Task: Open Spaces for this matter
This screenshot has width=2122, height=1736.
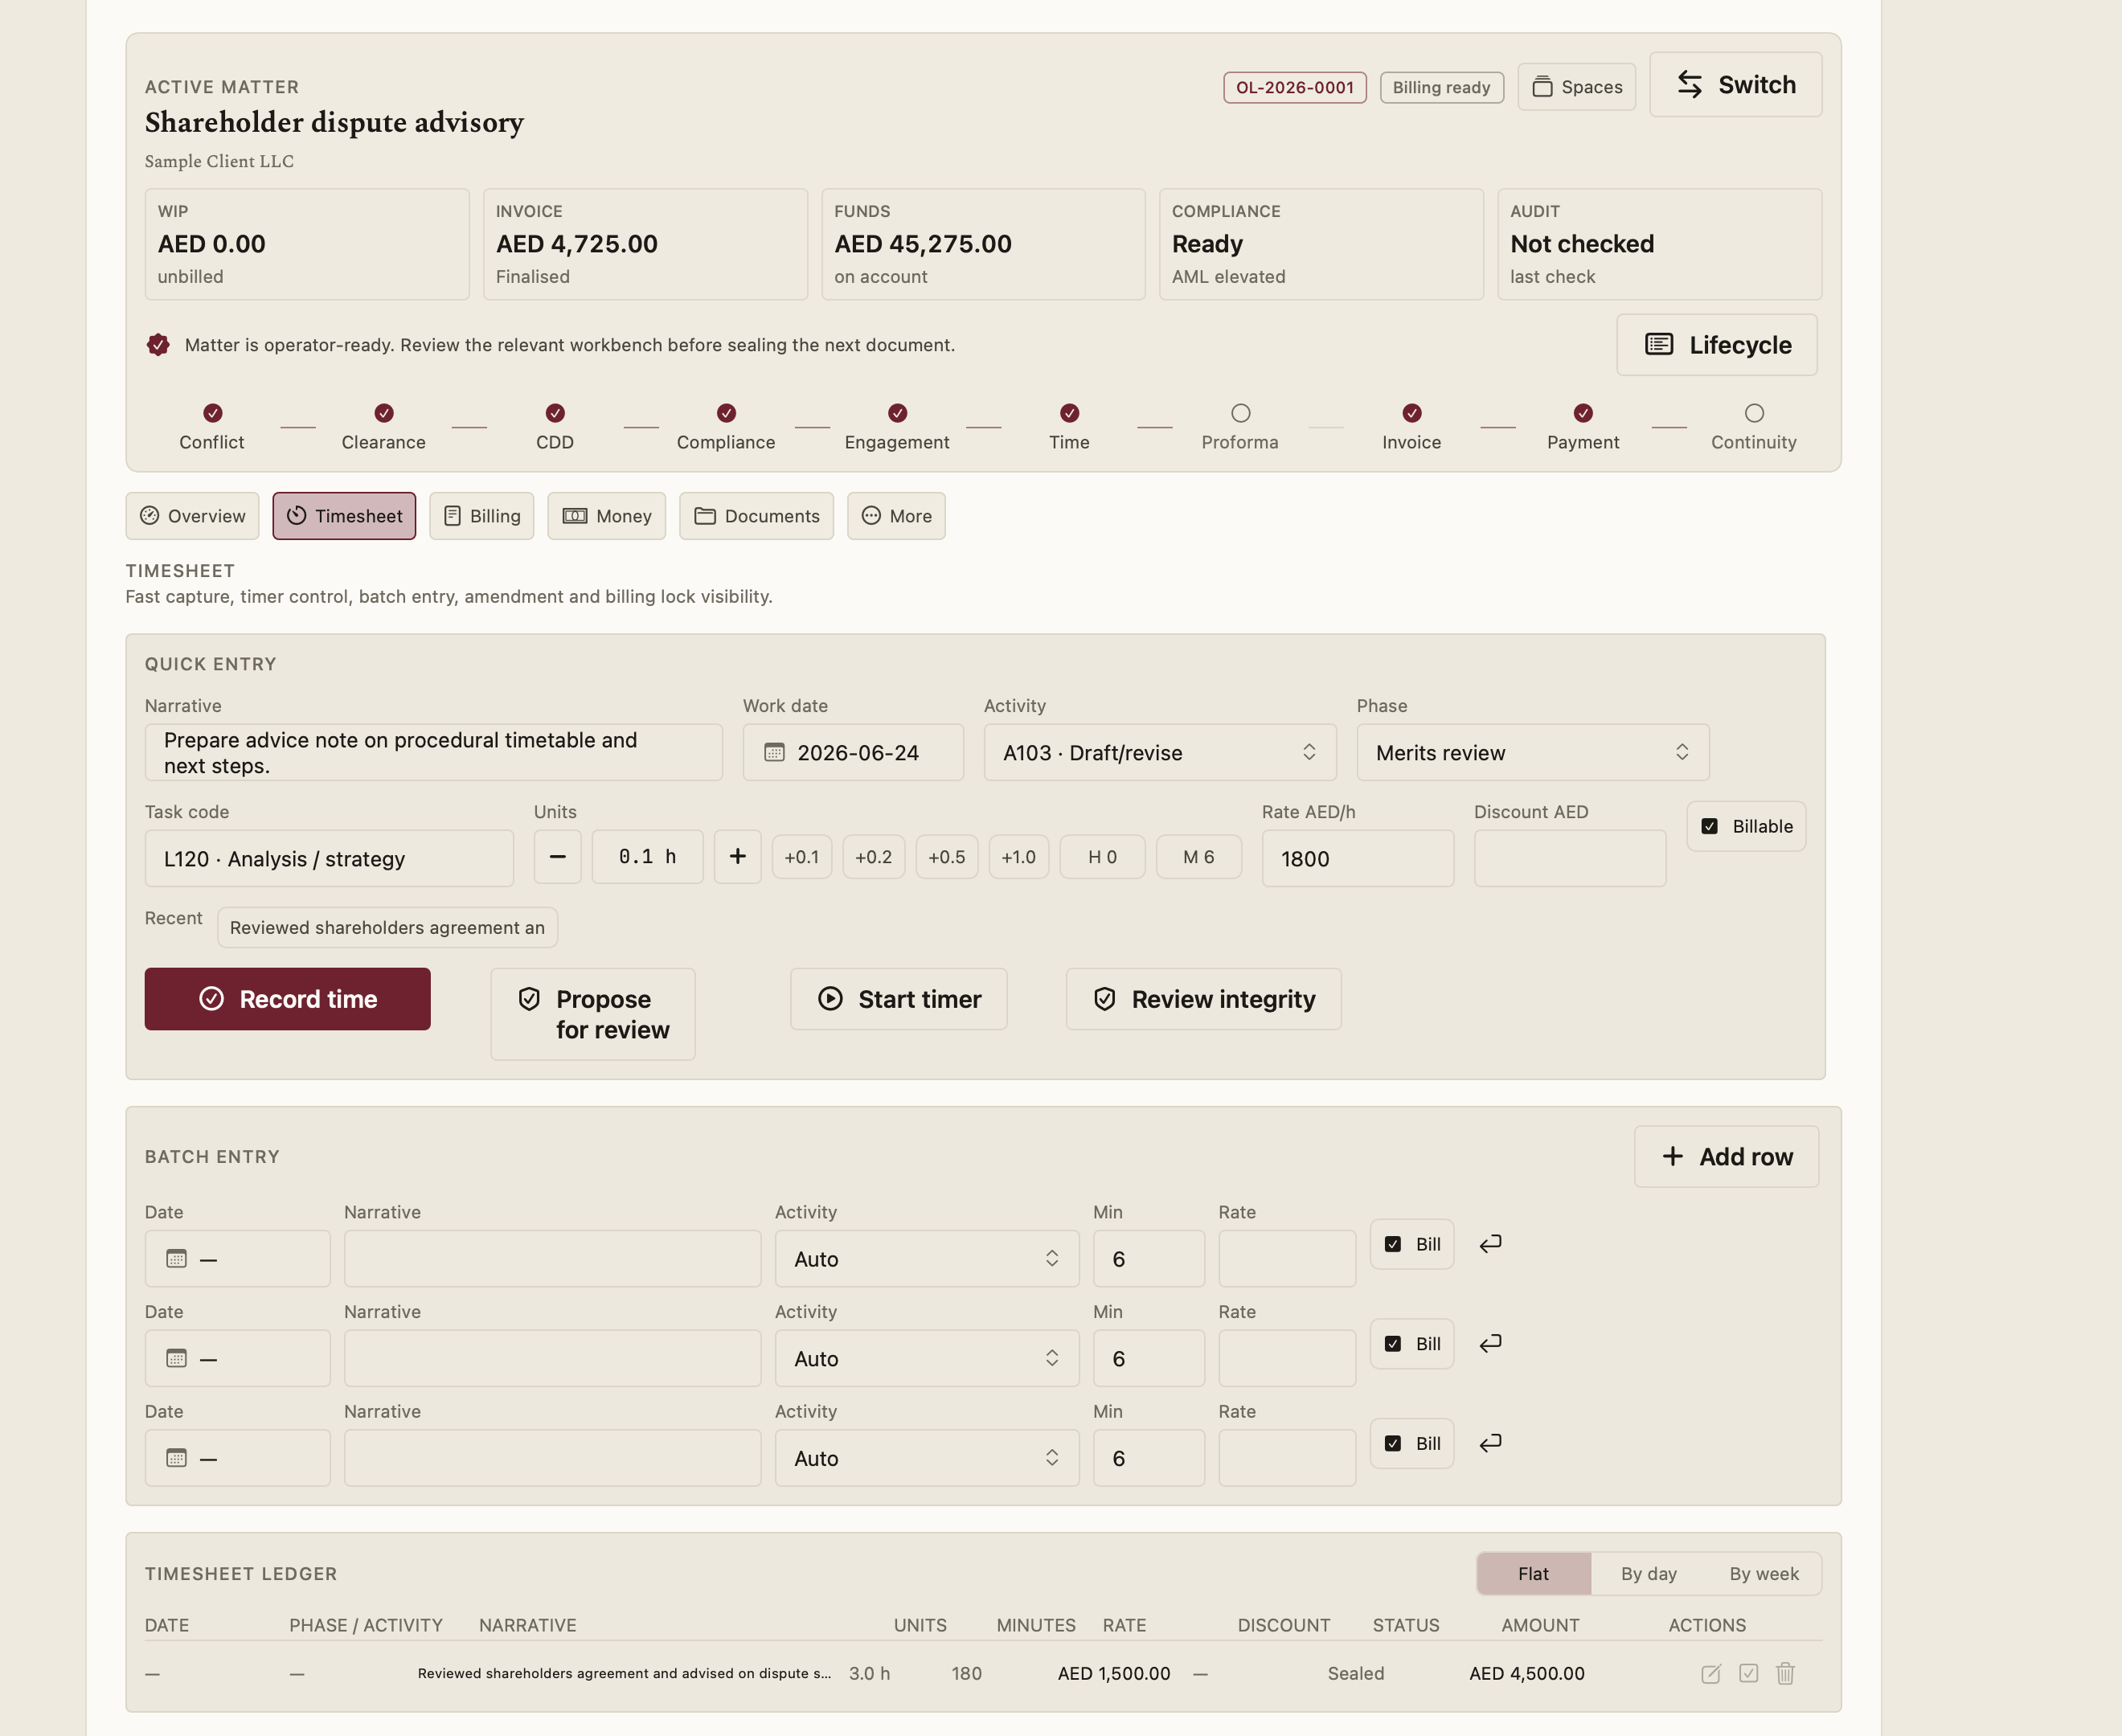Action: [x=1576, y=87]
